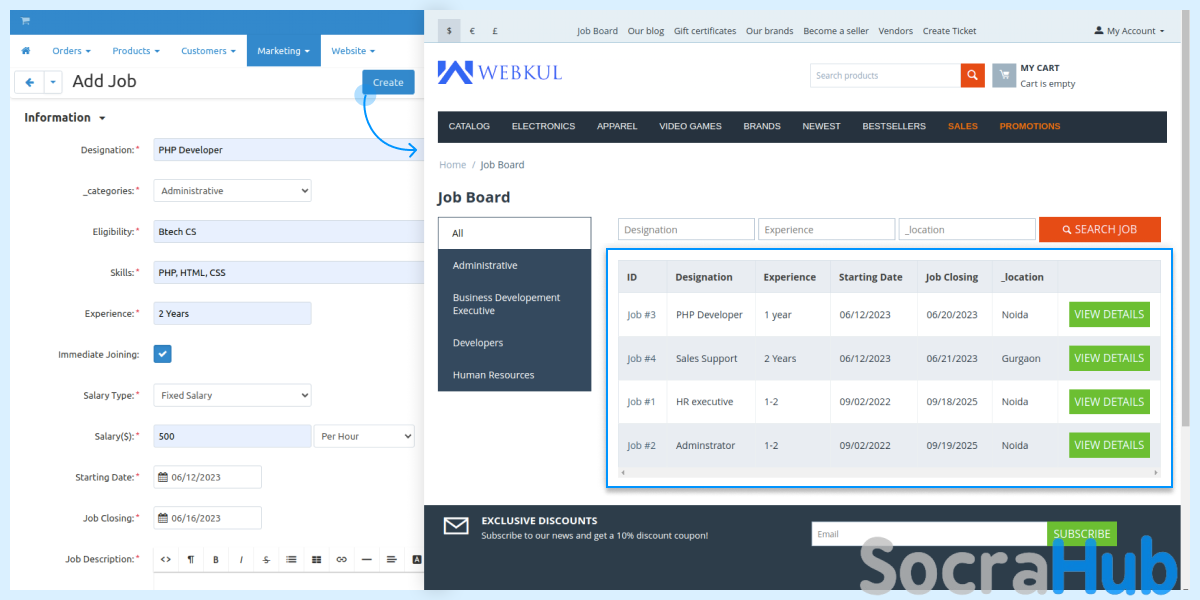Click the orange product search magnifier button
1200x600 pixels.
pyautogui.click(x=972, y=75)
